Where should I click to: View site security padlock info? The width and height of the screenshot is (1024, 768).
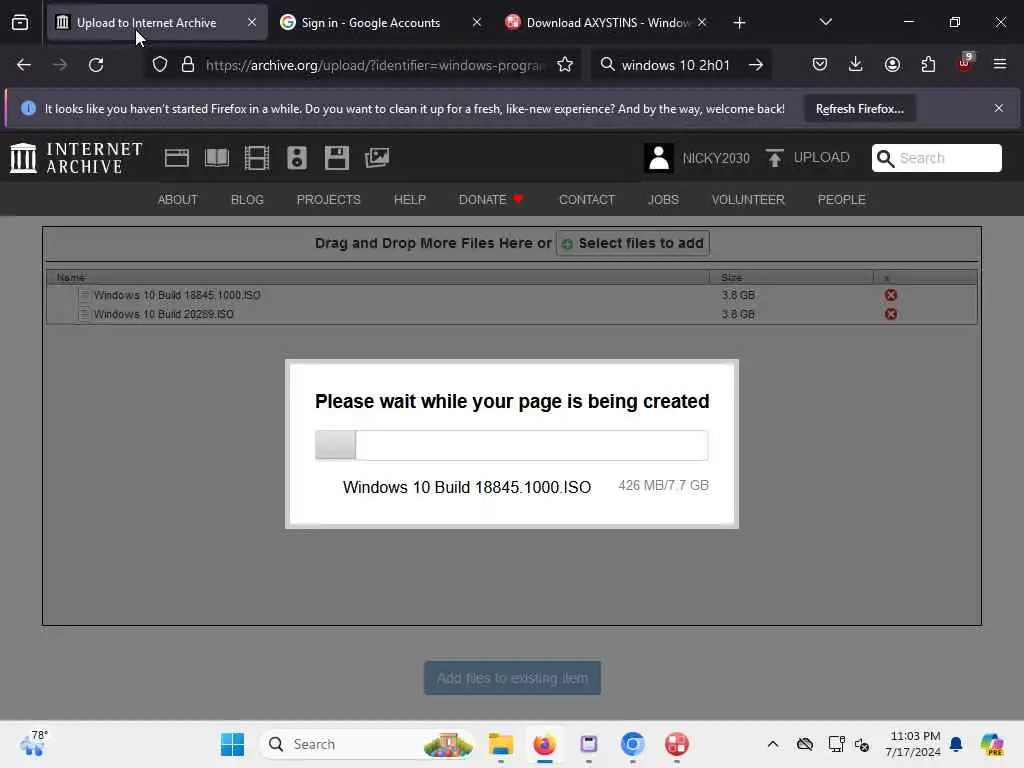(x=188, y=65)
